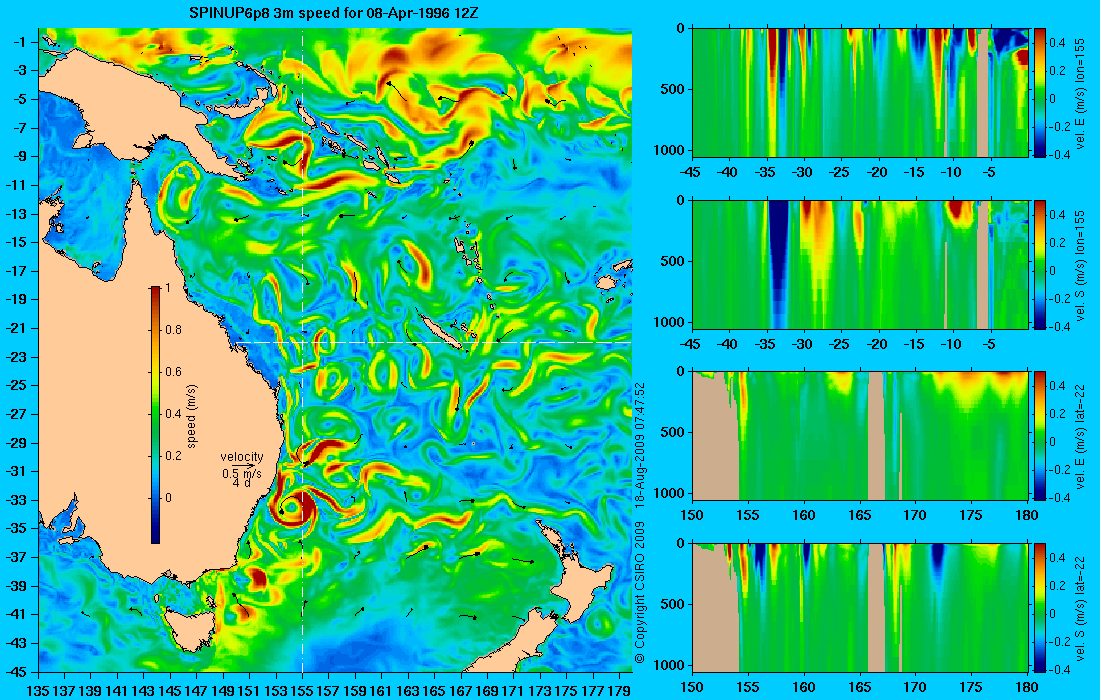Click the vel. S lon=155 depth section plot

pos(860,264)
